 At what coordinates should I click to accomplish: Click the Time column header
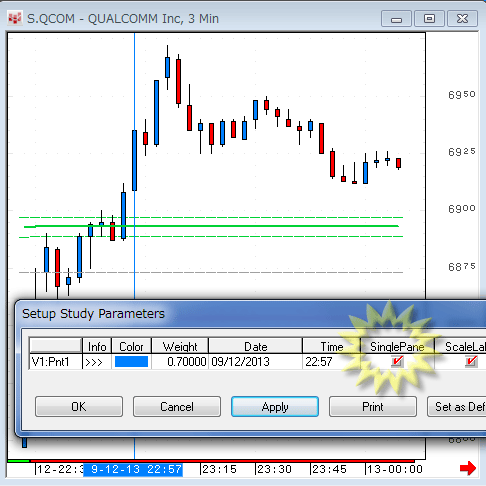click(x=331, y=346)
